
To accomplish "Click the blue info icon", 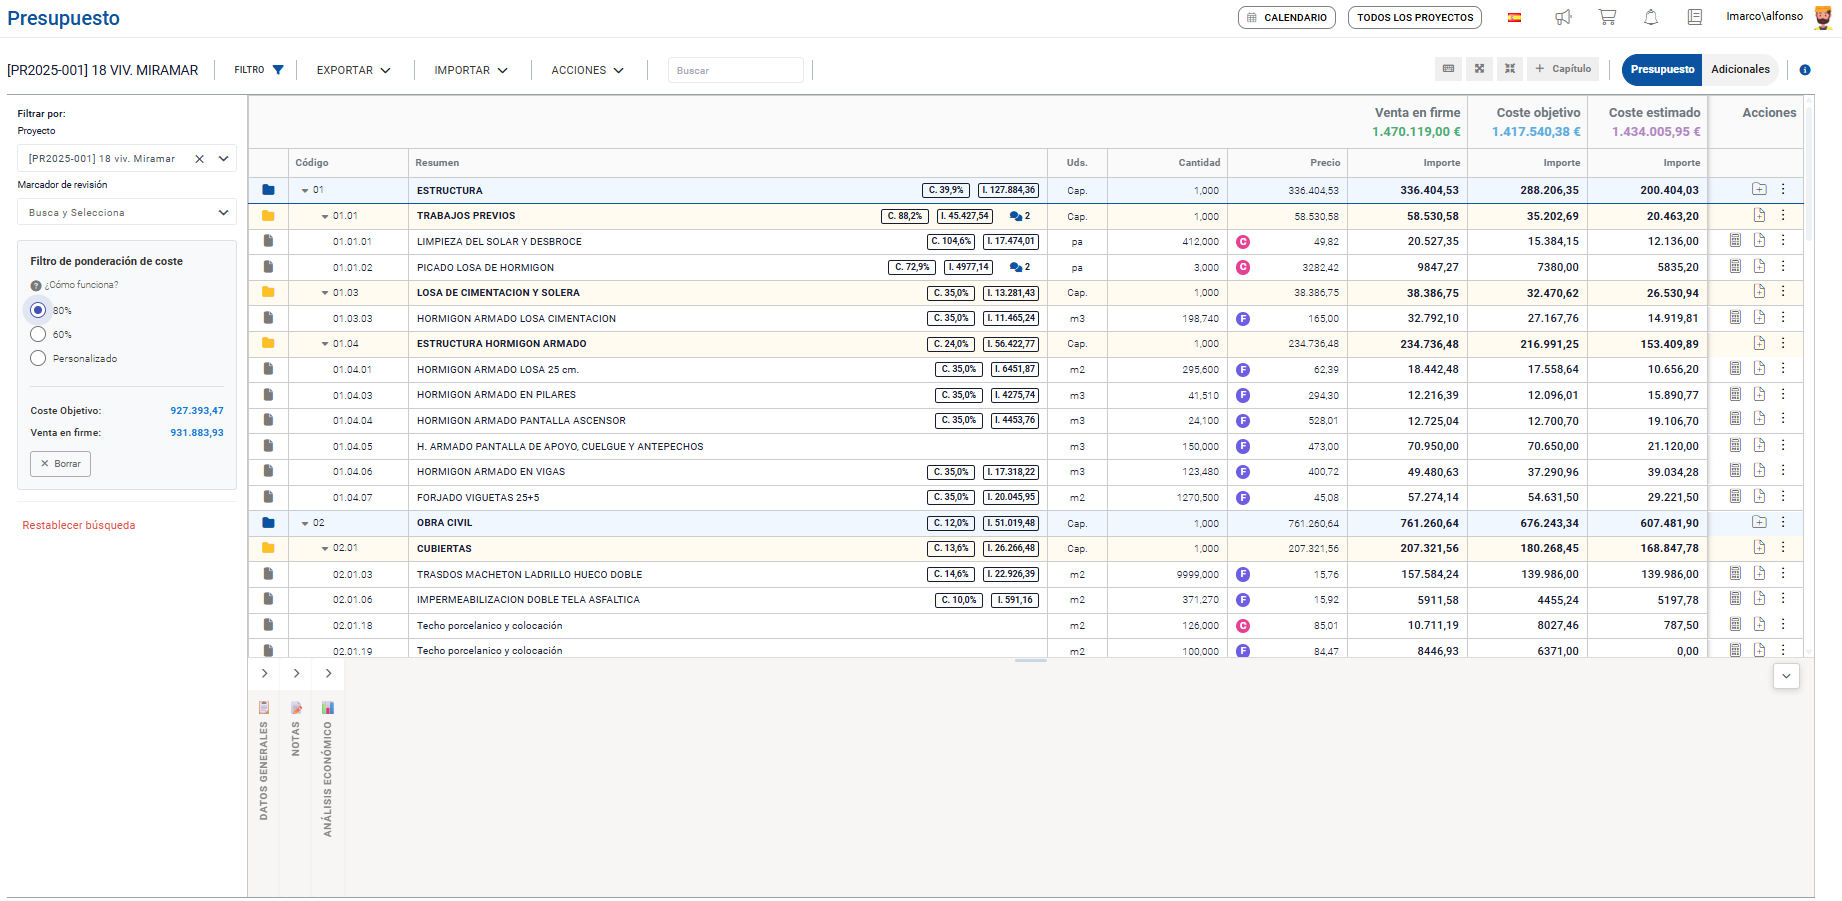I will click(x=1805, y=70).
